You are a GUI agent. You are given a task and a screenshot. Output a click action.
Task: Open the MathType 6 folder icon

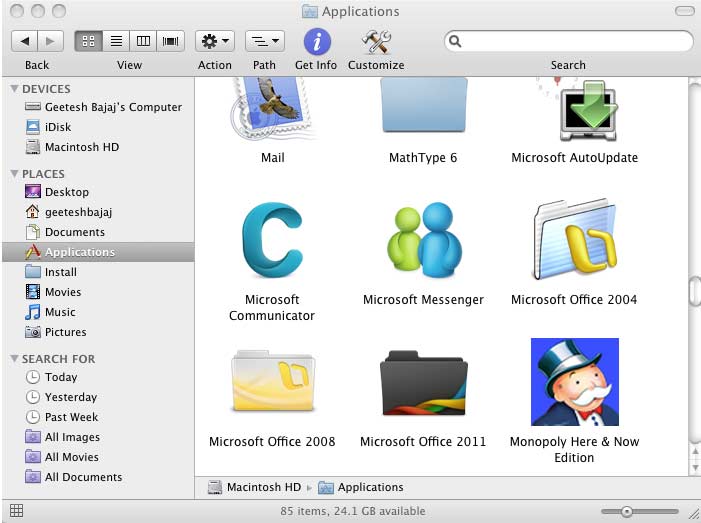(x=423, y=105)
